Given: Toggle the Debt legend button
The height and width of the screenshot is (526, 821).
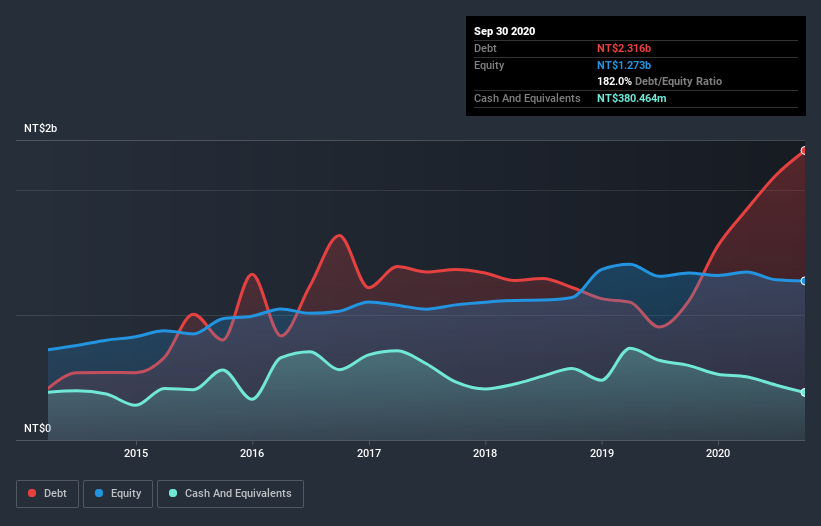Looking at the screenshot, I should click(47, 494).
